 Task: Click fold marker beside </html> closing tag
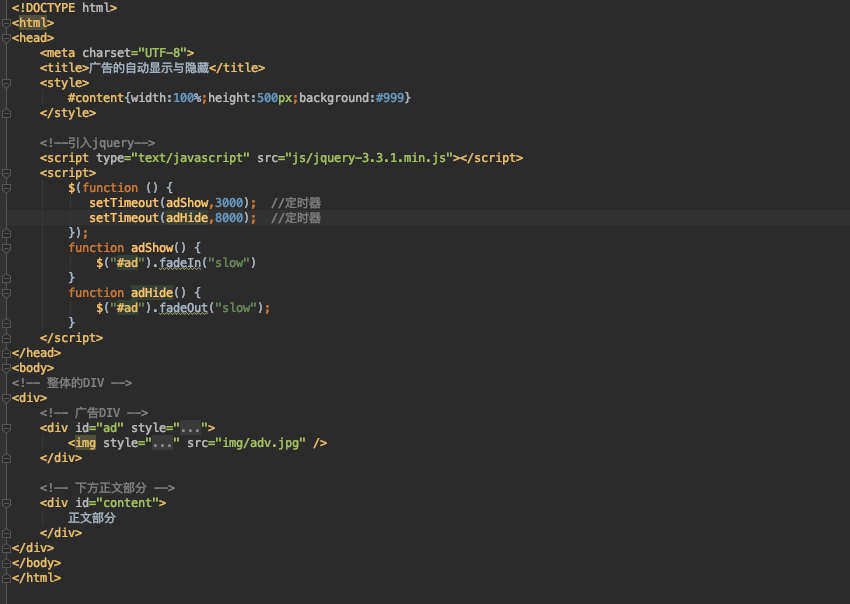coord(7,578)
